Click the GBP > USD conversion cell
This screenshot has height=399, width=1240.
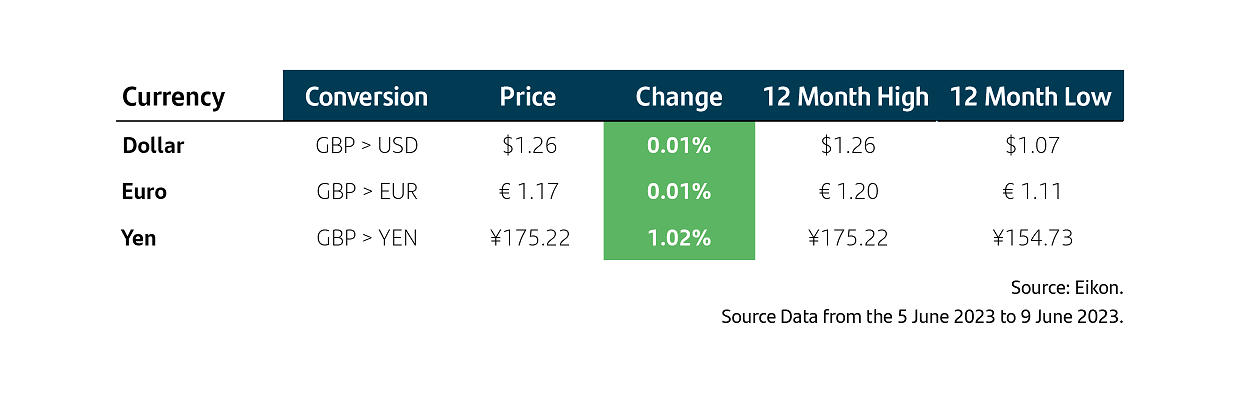pos(367,145)
